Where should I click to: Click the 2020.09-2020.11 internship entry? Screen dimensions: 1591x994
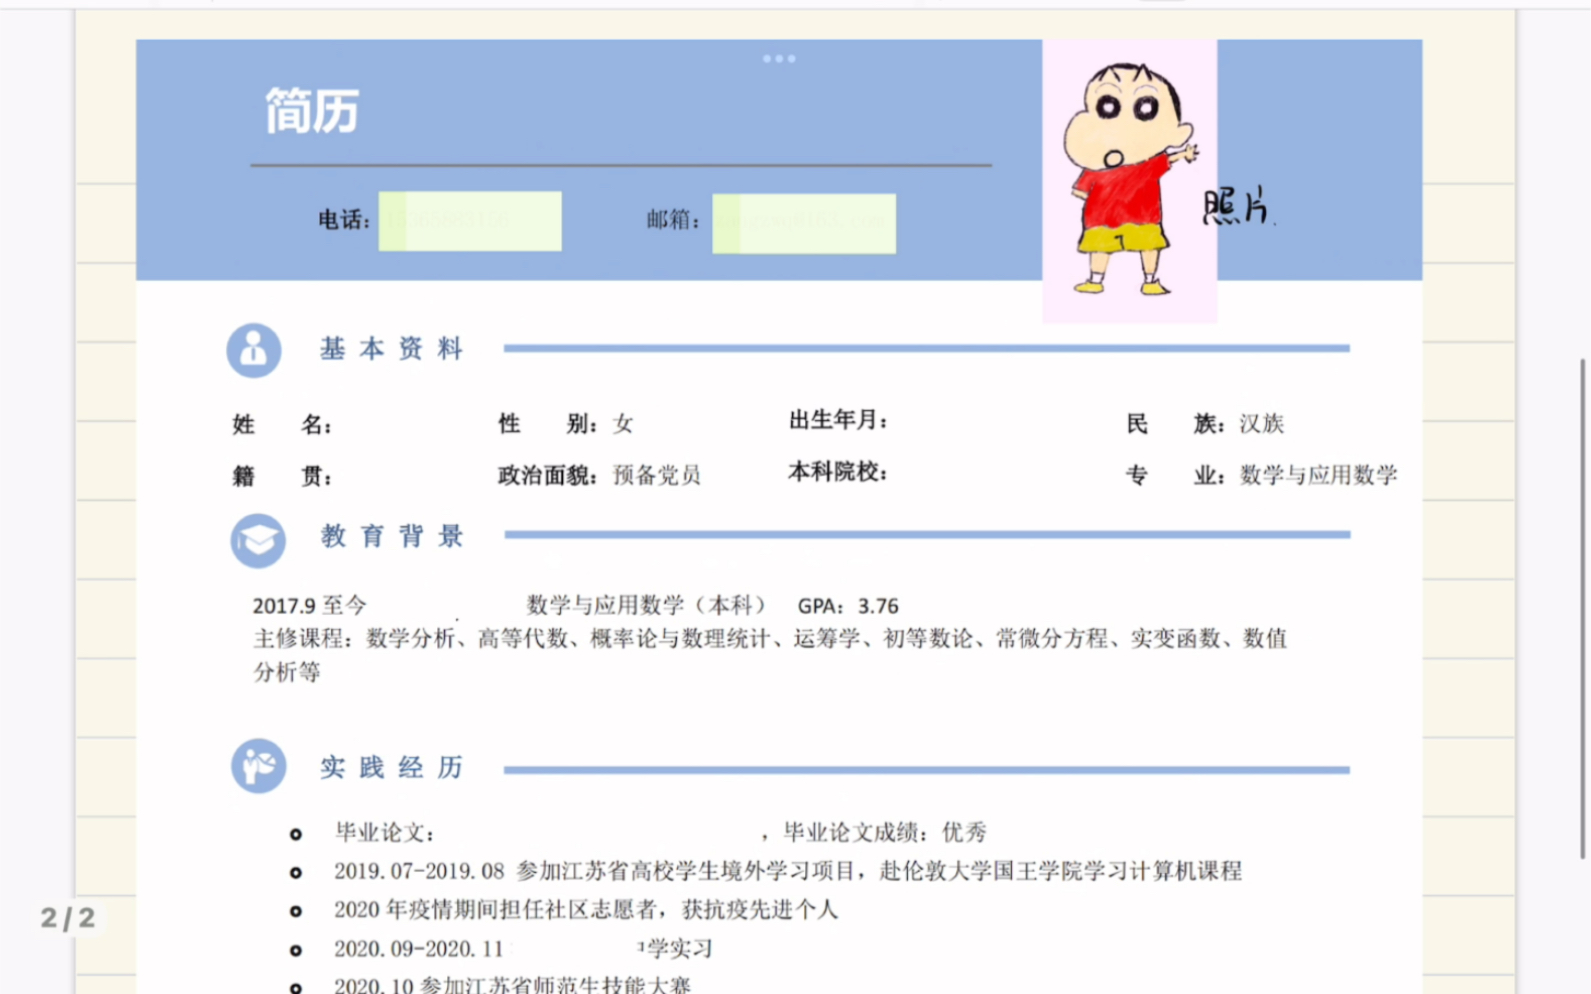pos(523,948)
